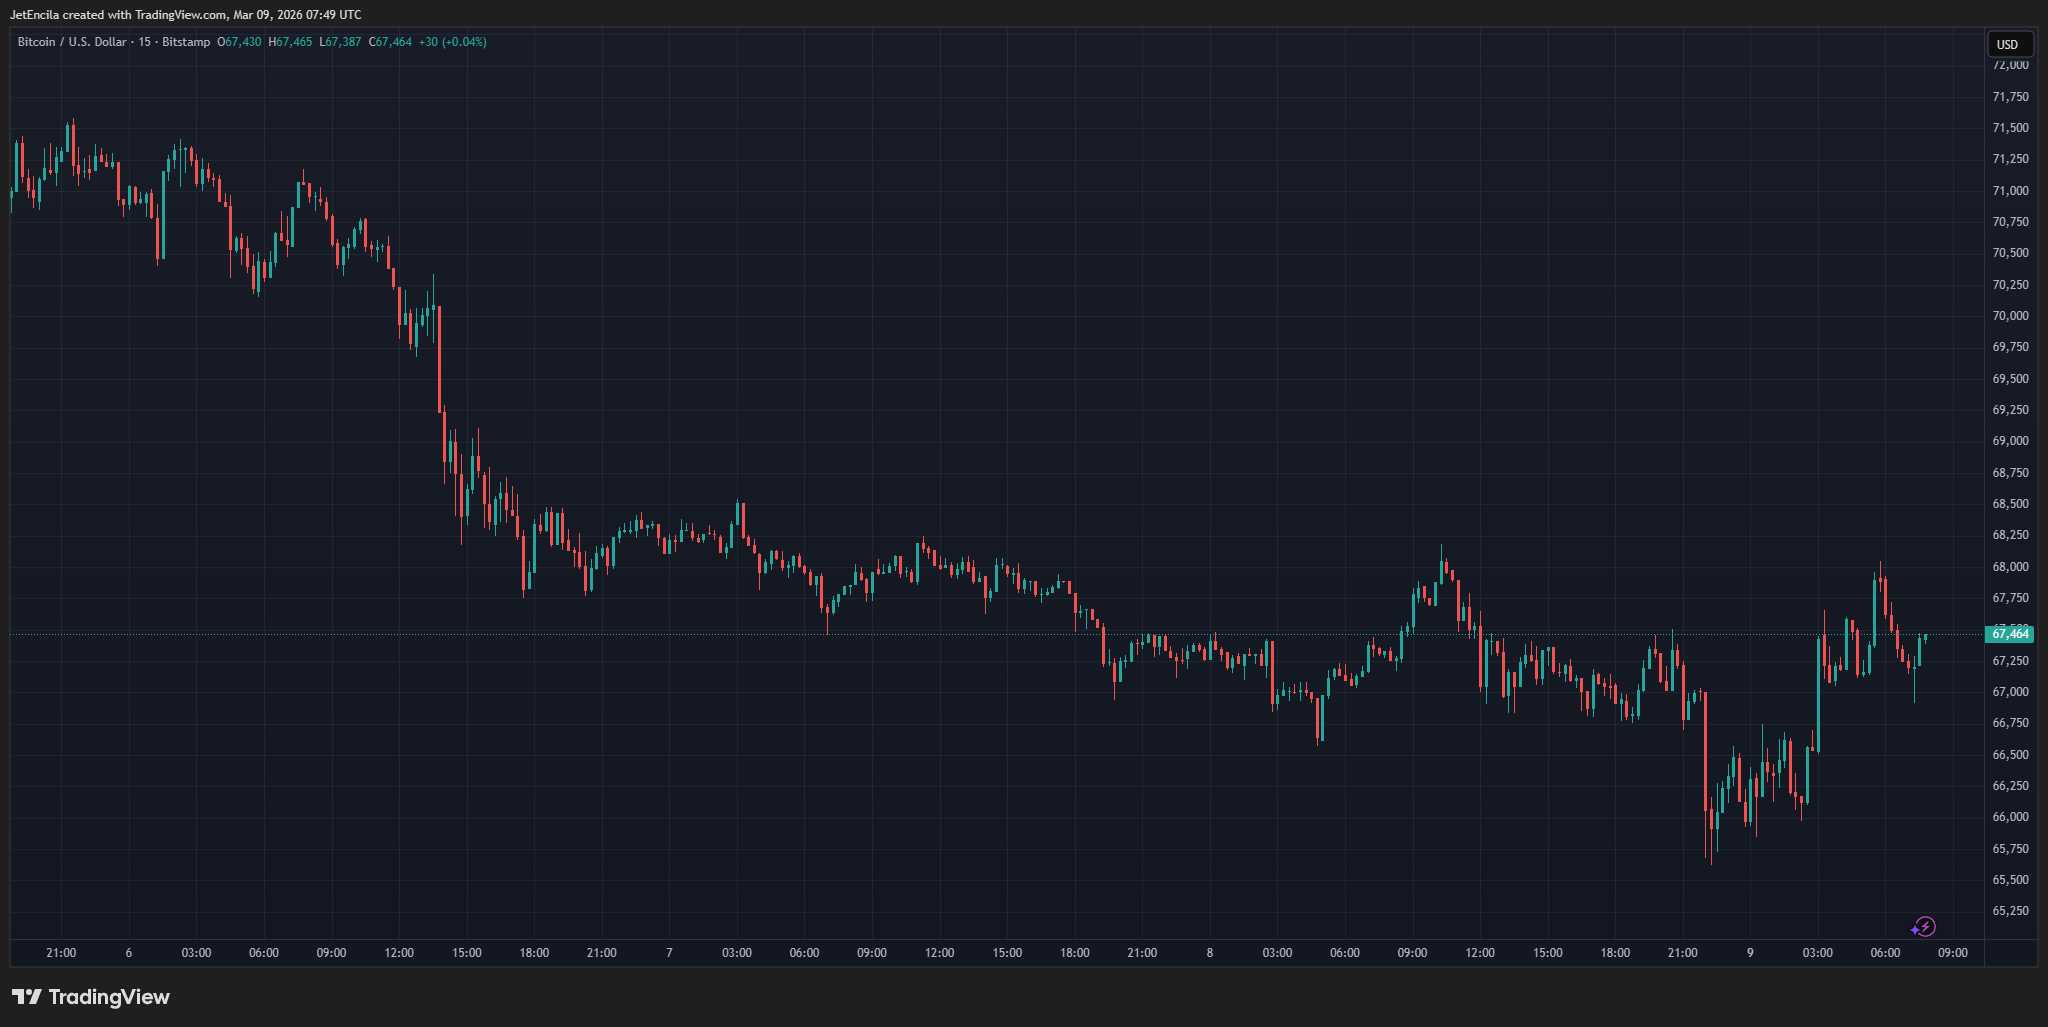2048x1027 pixels.
Task: Click the Bitcoin / U.S. Dollar symbol title
Action: tap(72, 42)
